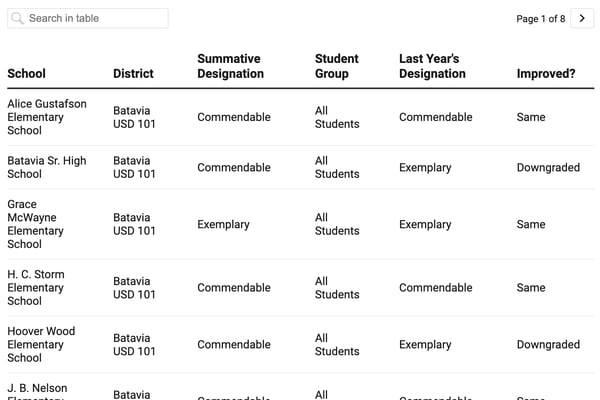Click Downgraded status for Hoover Wood

[x=548, y=344]
